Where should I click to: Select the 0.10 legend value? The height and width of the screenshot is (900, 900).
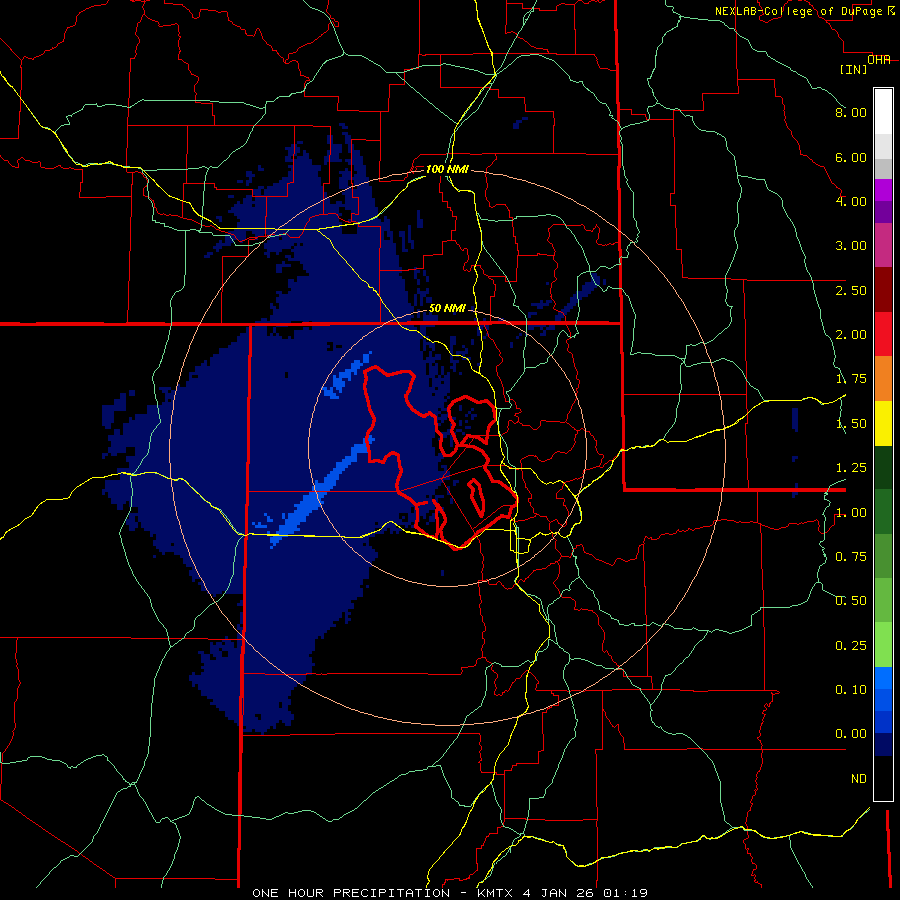click(851, 690)
